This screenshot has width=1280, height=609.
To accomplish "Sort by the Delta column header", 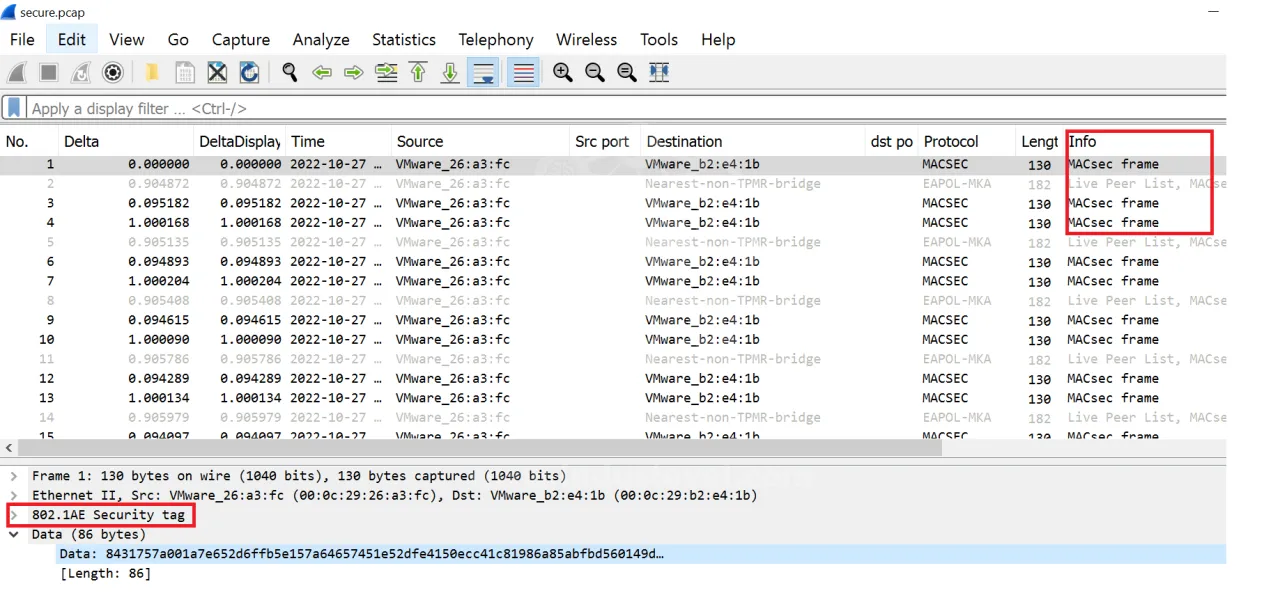I will click(126, 141).
